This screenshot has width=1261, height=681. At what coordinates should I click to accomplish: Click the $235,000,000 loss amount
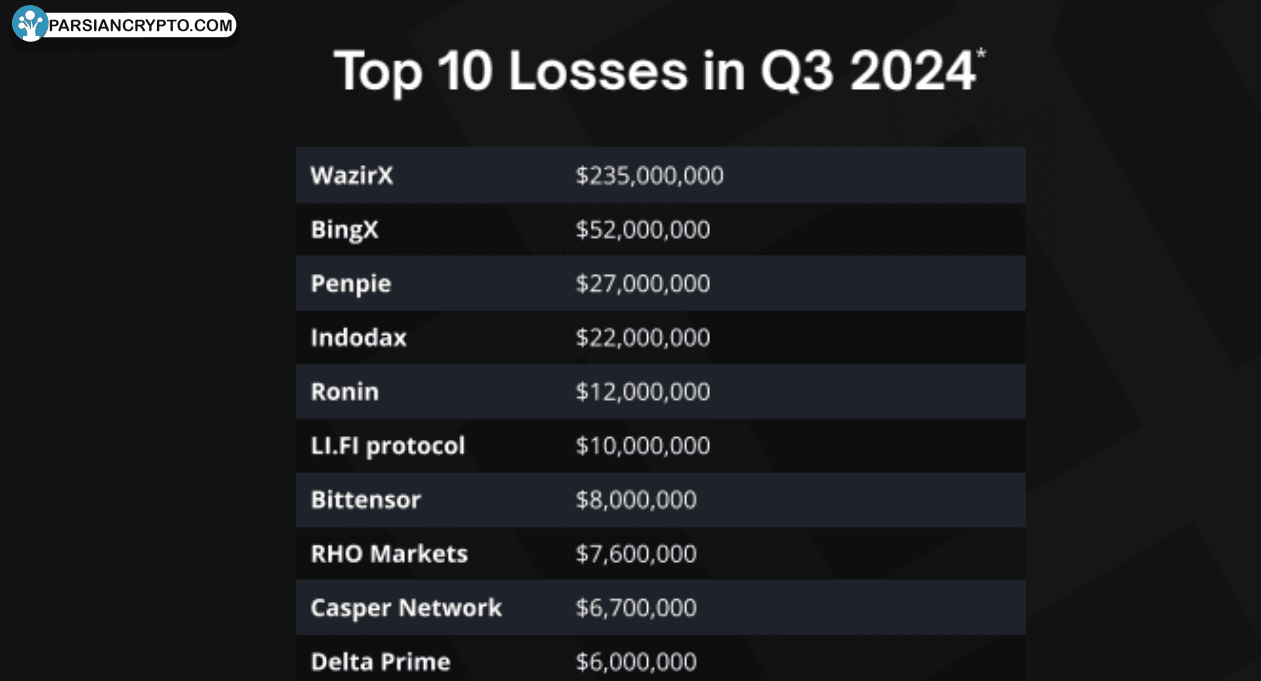[x=649, y=176]
